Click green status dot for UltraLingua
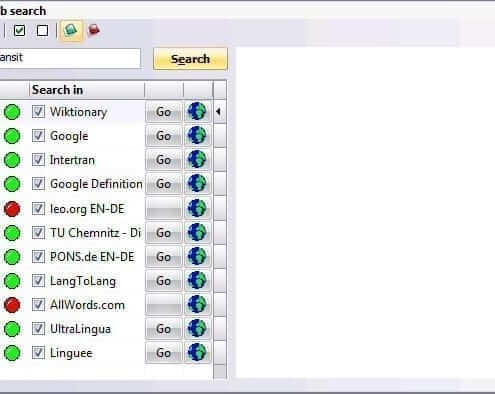This screenshot has width=495, height=394. click(12, 329)
